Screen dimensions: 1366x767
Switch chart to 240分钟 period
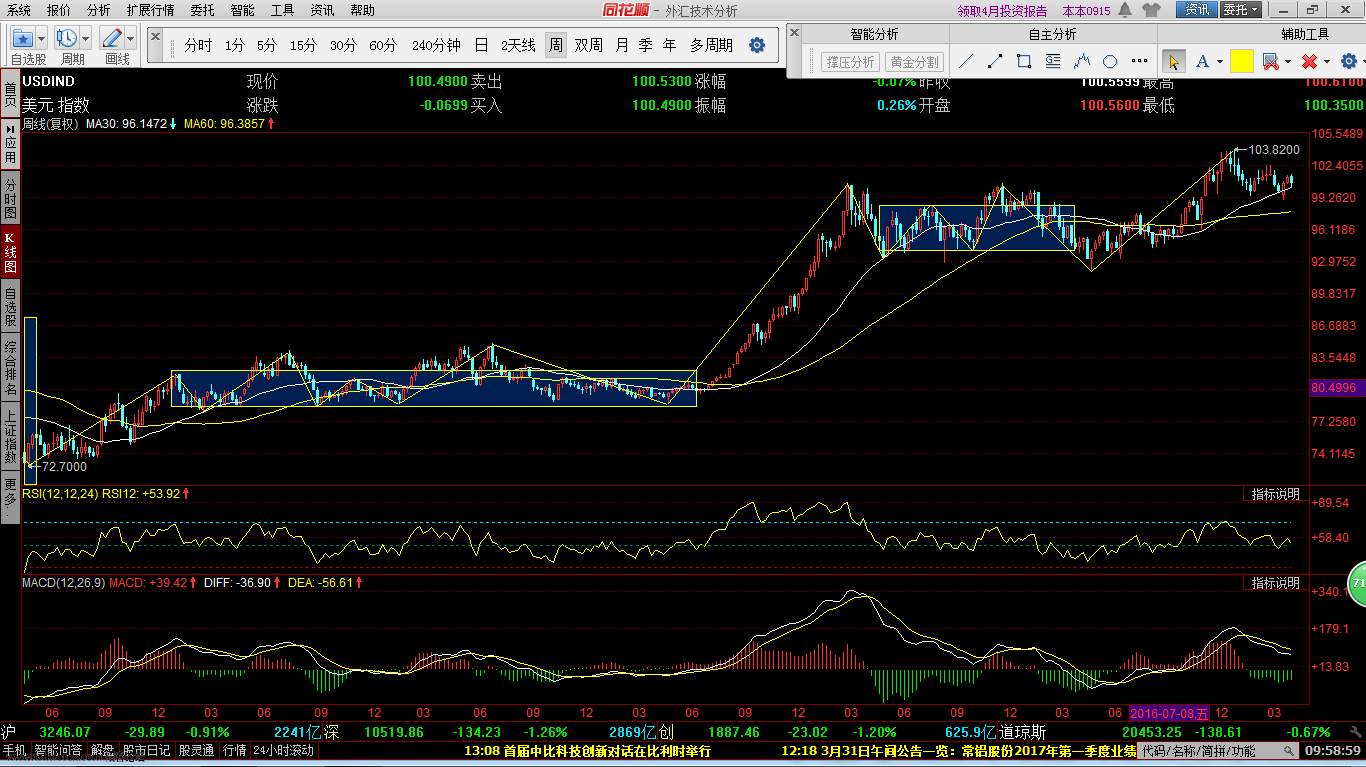click(x=436, y=45)
